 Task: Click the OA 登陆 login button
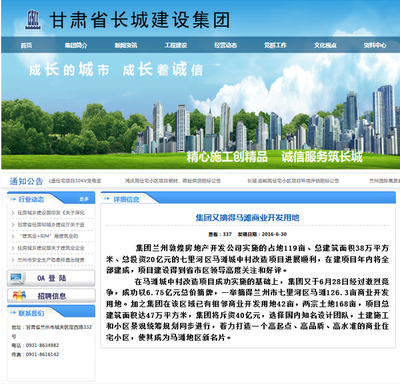click(51, 278)
